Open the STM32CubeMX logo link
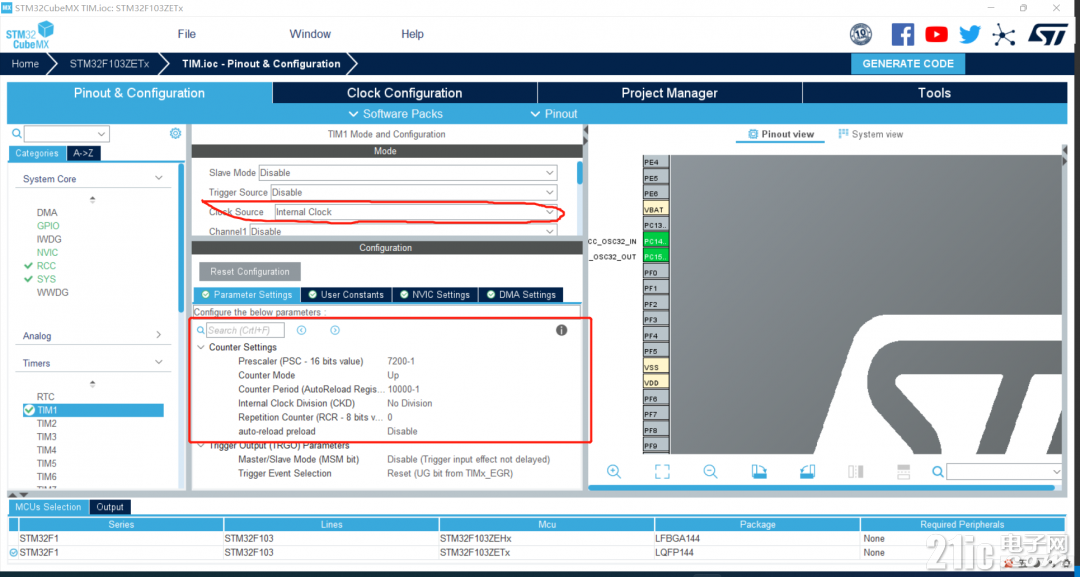 tap(30, 35)
